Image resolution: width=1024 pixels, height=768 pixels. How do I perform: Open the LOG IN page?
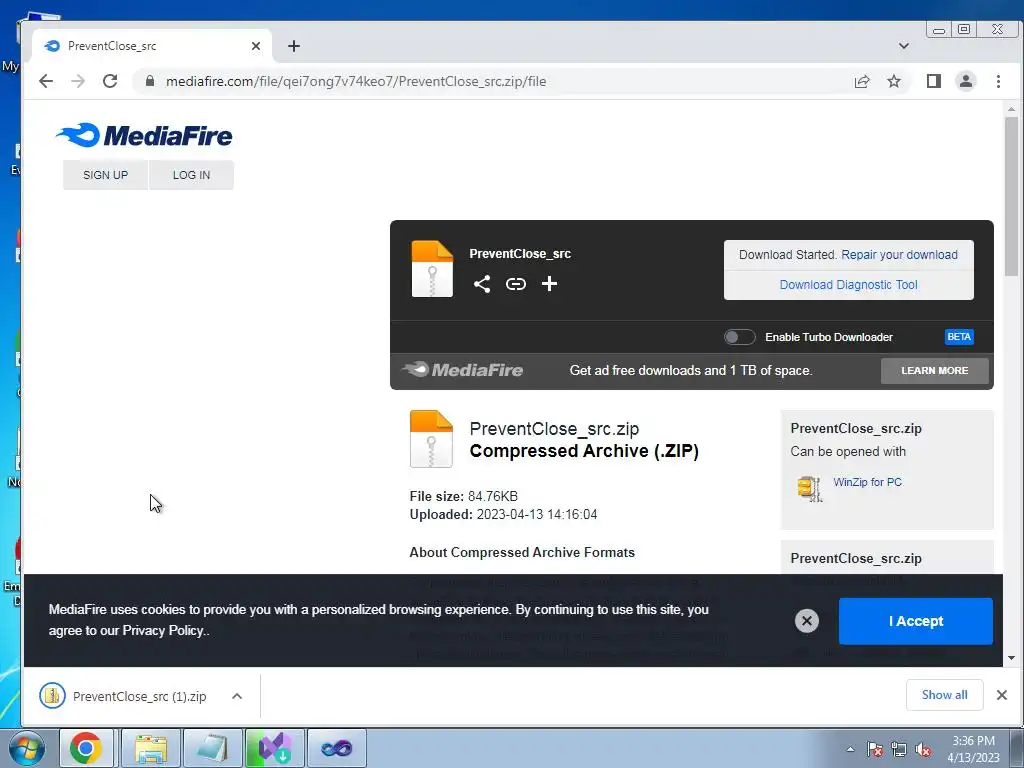coord(191,175)
